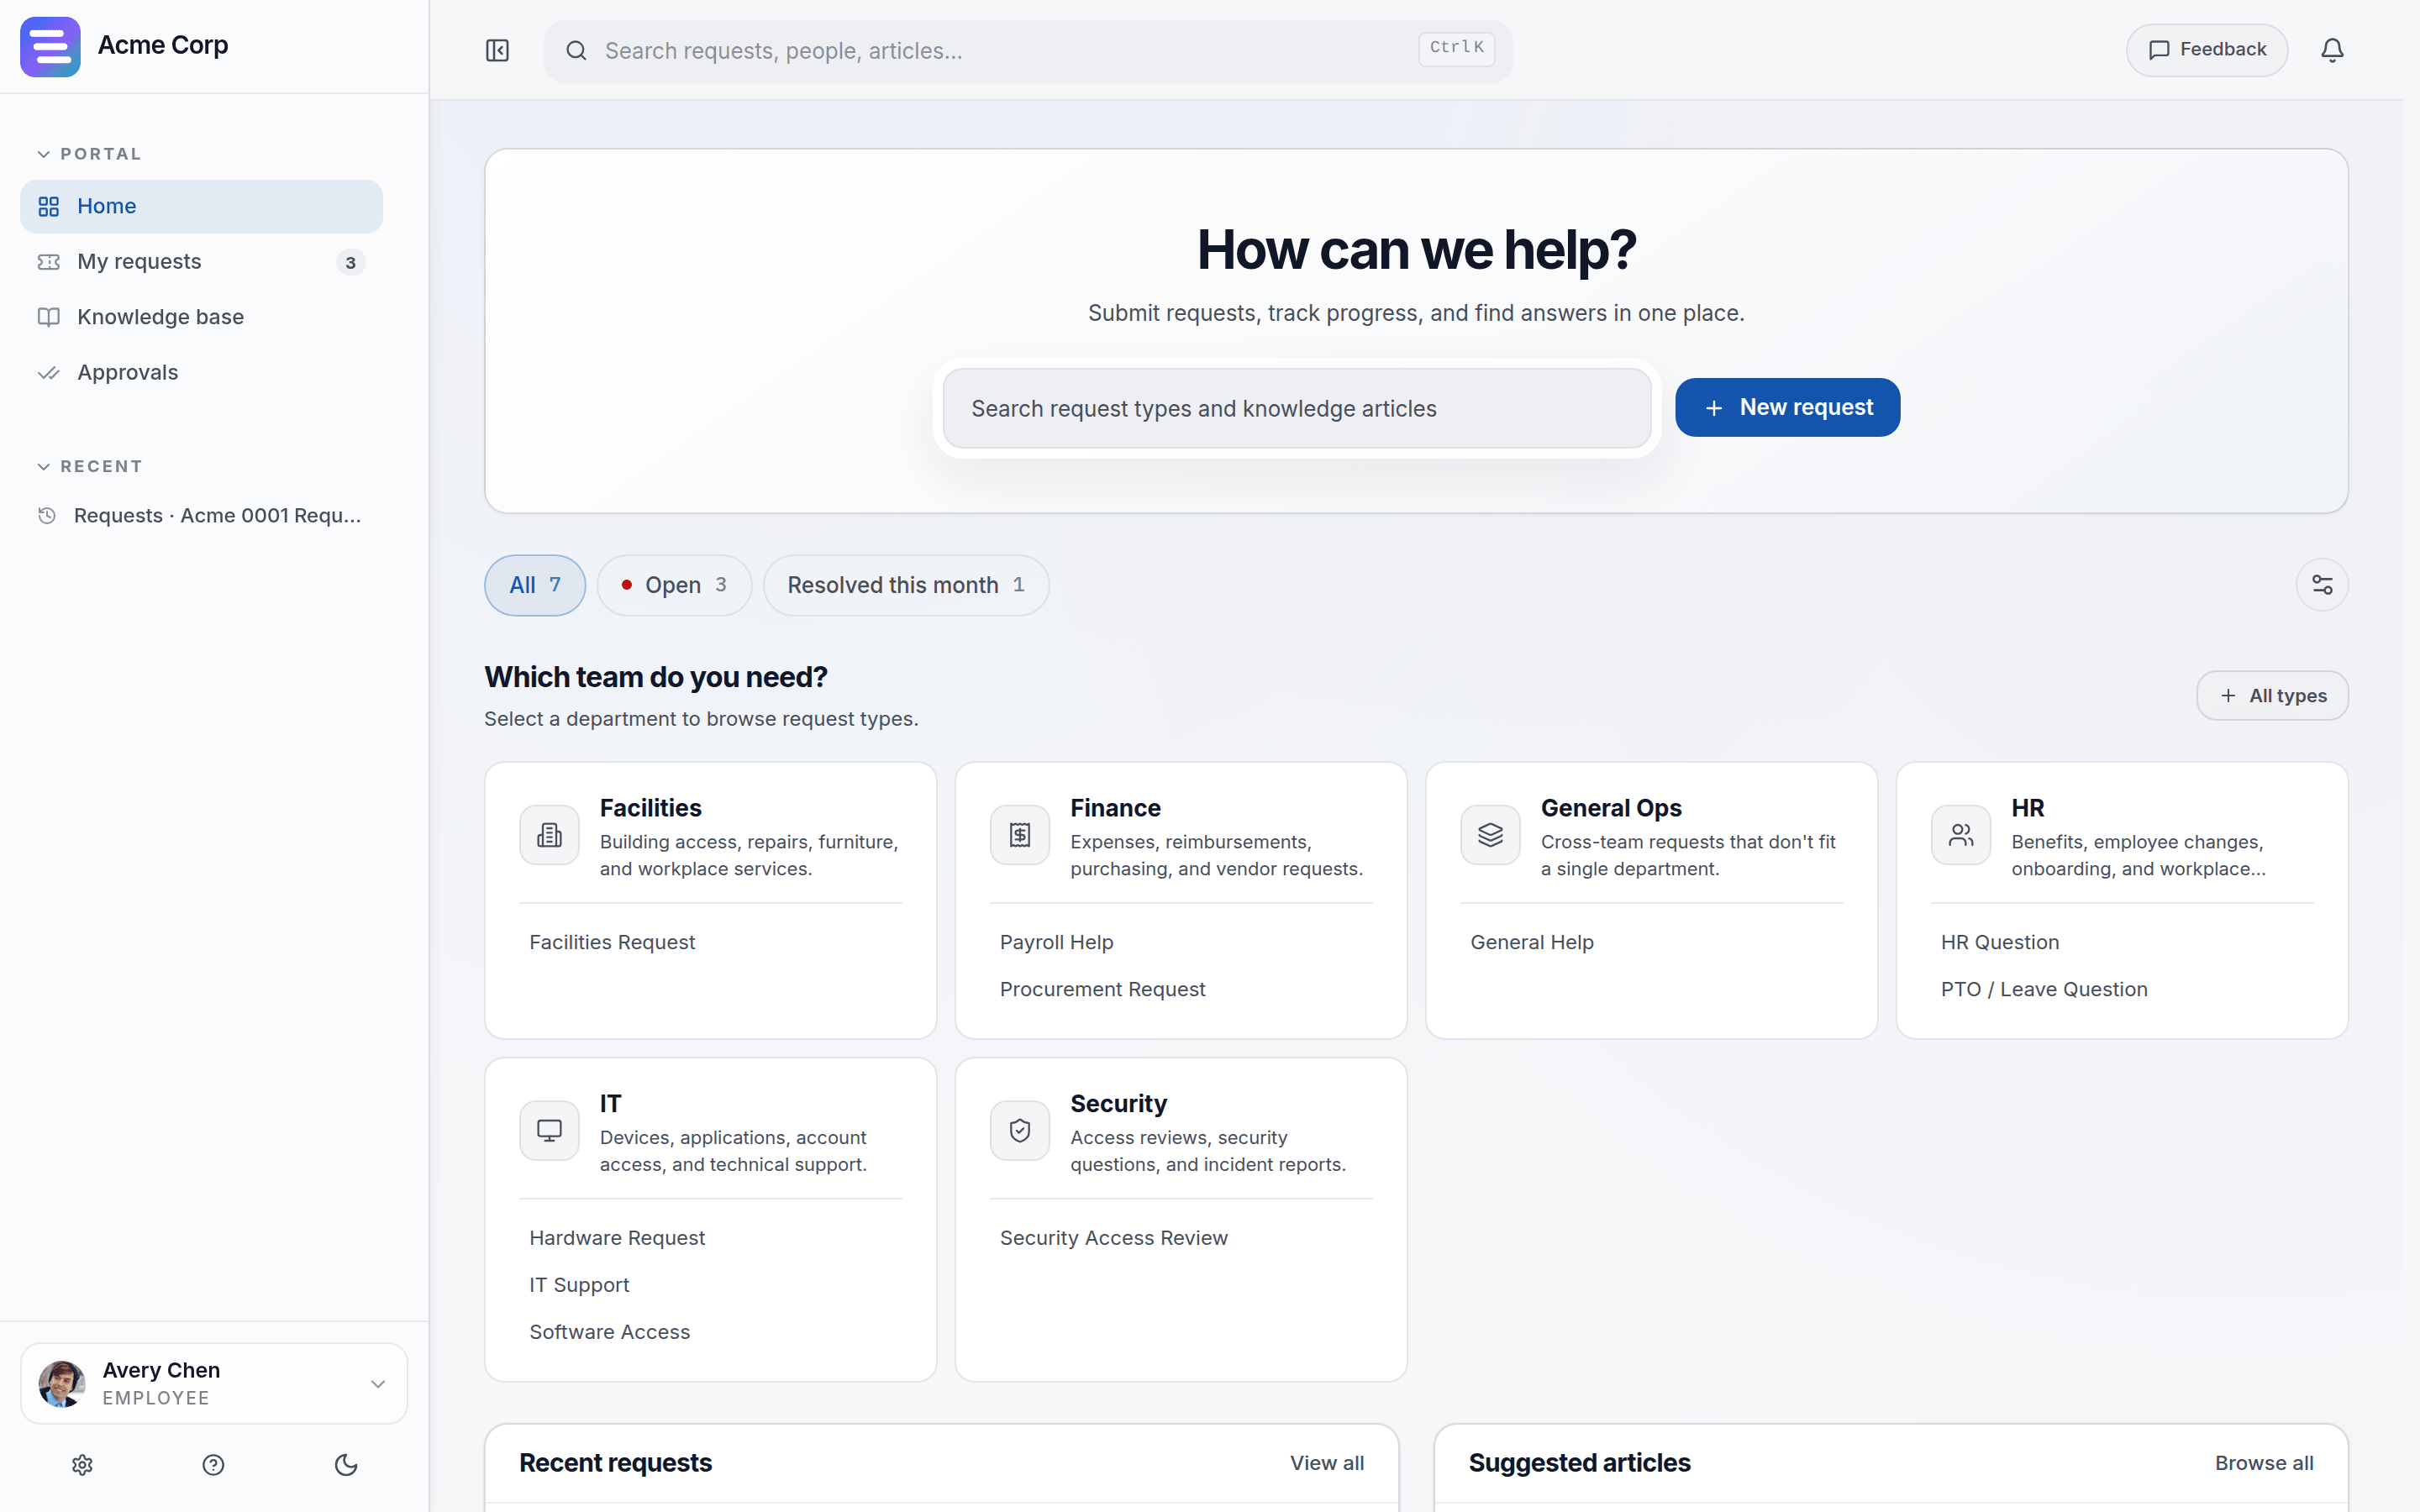Go to Home in the sidebar
The width and height of the screenshot is (2420, 1512).
coord(201,206)
